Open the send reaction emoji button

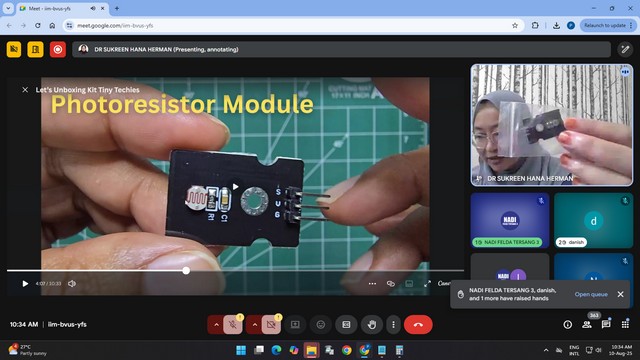point(321,325)
